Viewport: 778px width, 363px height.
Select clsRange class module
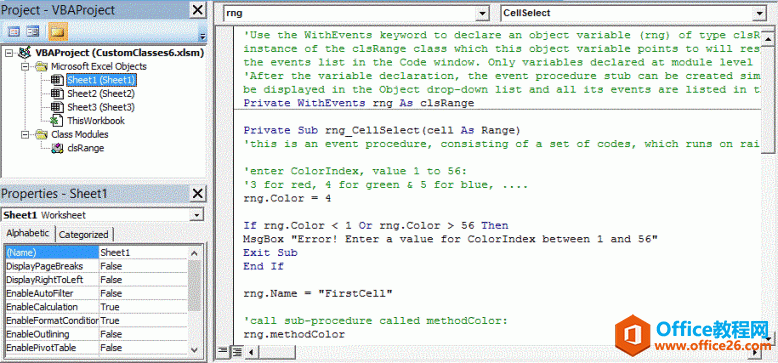click(x=85, y=148)
